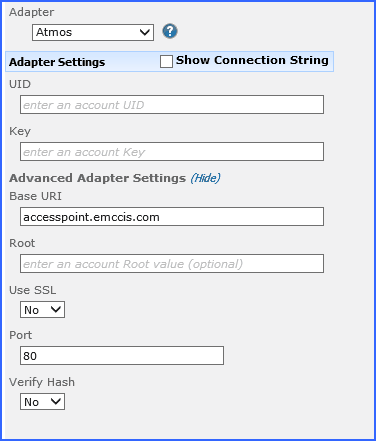Click the Port field containing 80
376x441 pixels.
122,356
